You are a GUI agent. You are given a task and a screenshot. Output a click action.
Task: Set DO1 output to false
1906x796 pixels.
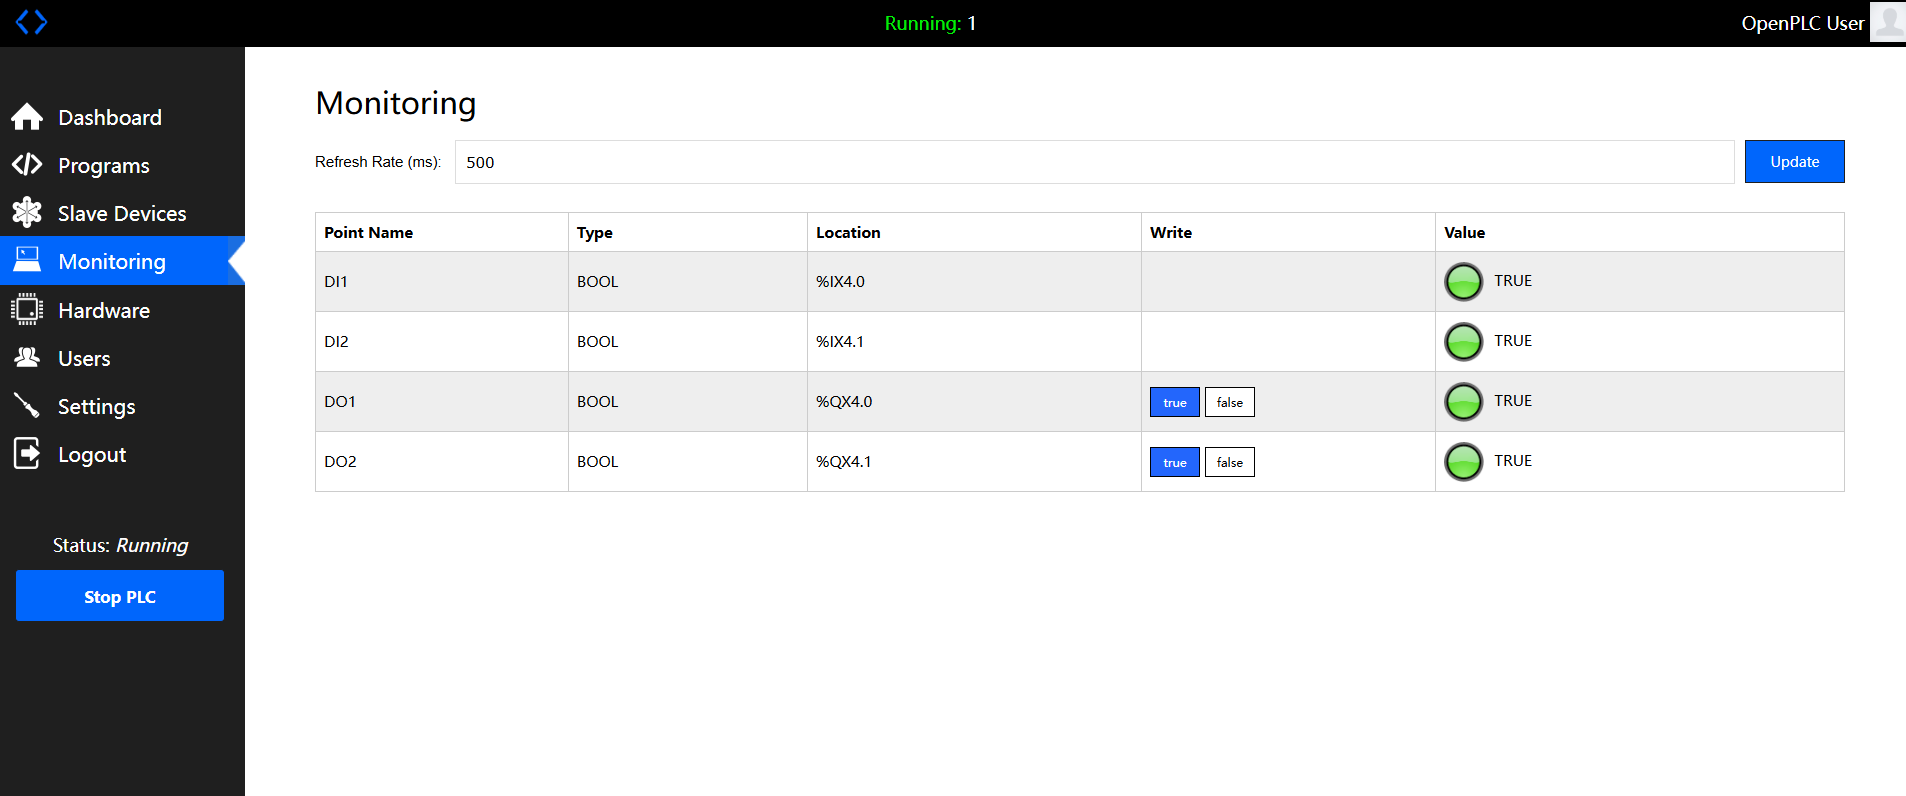[x=1229, y=402]
